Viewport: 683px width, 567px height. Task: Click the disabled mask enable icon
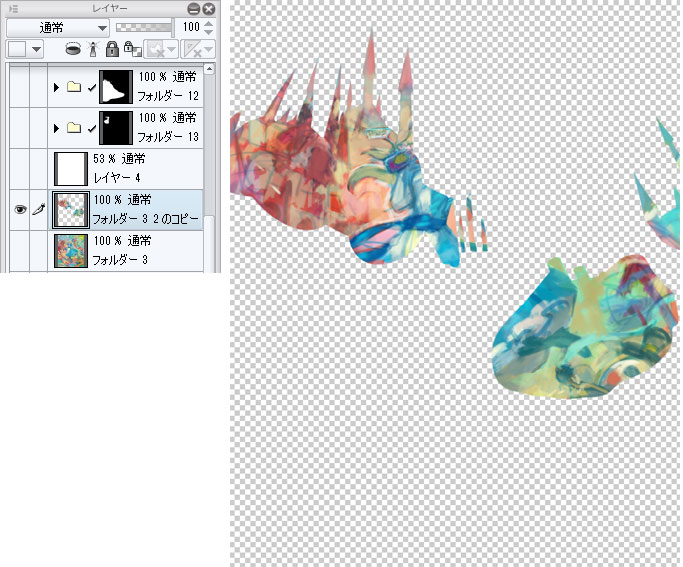point(155,49)
